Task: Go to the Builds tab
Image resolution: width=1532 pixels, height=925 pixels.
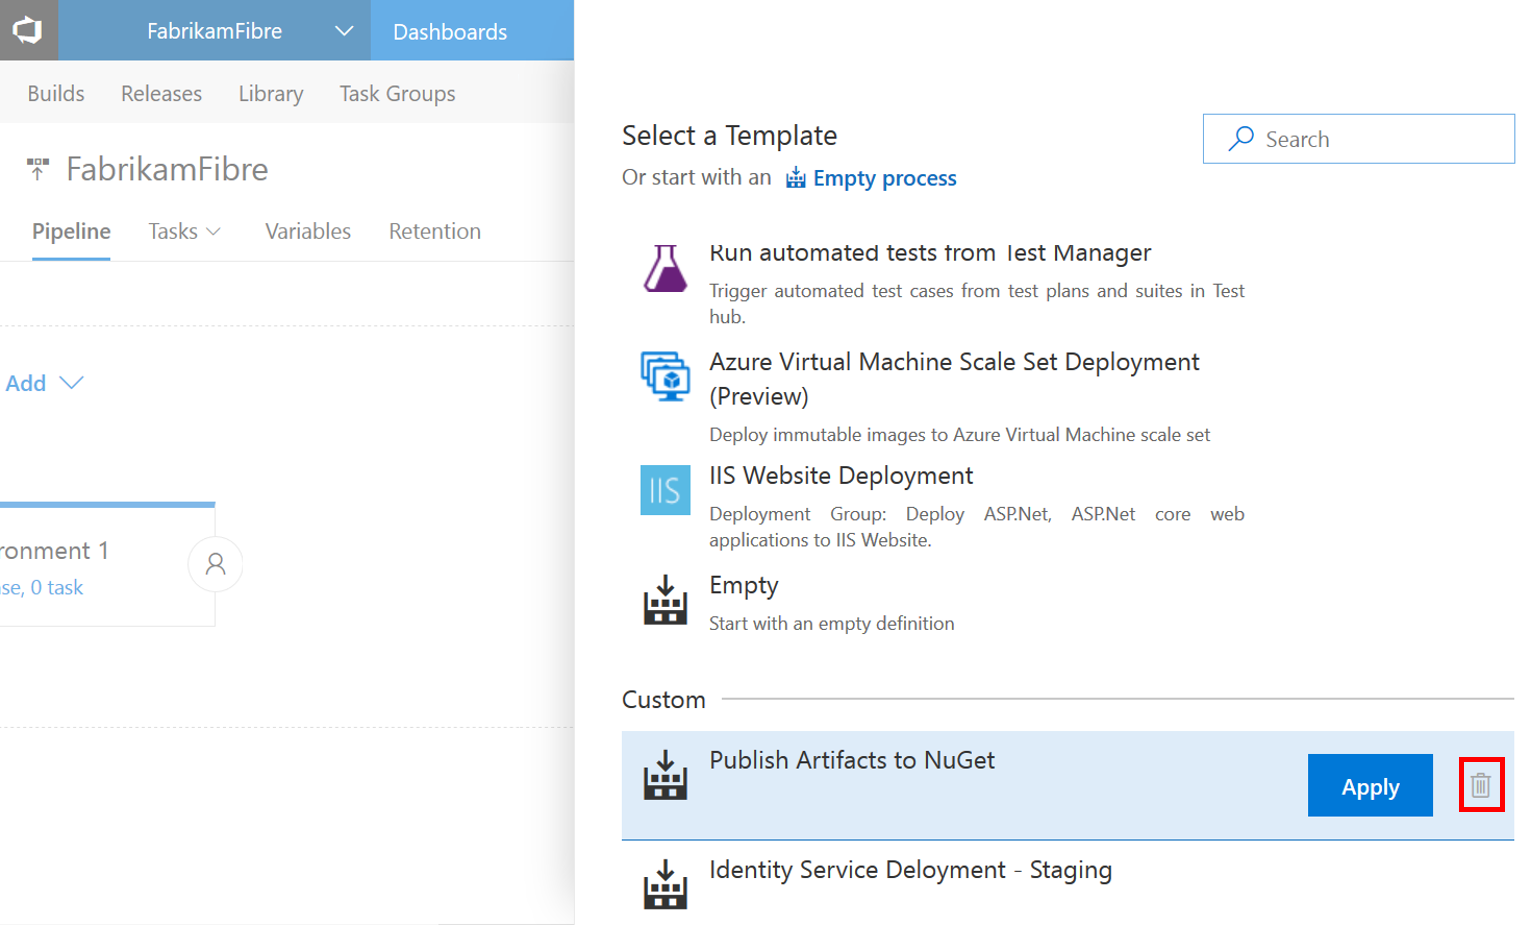Action: click(56, 93)
